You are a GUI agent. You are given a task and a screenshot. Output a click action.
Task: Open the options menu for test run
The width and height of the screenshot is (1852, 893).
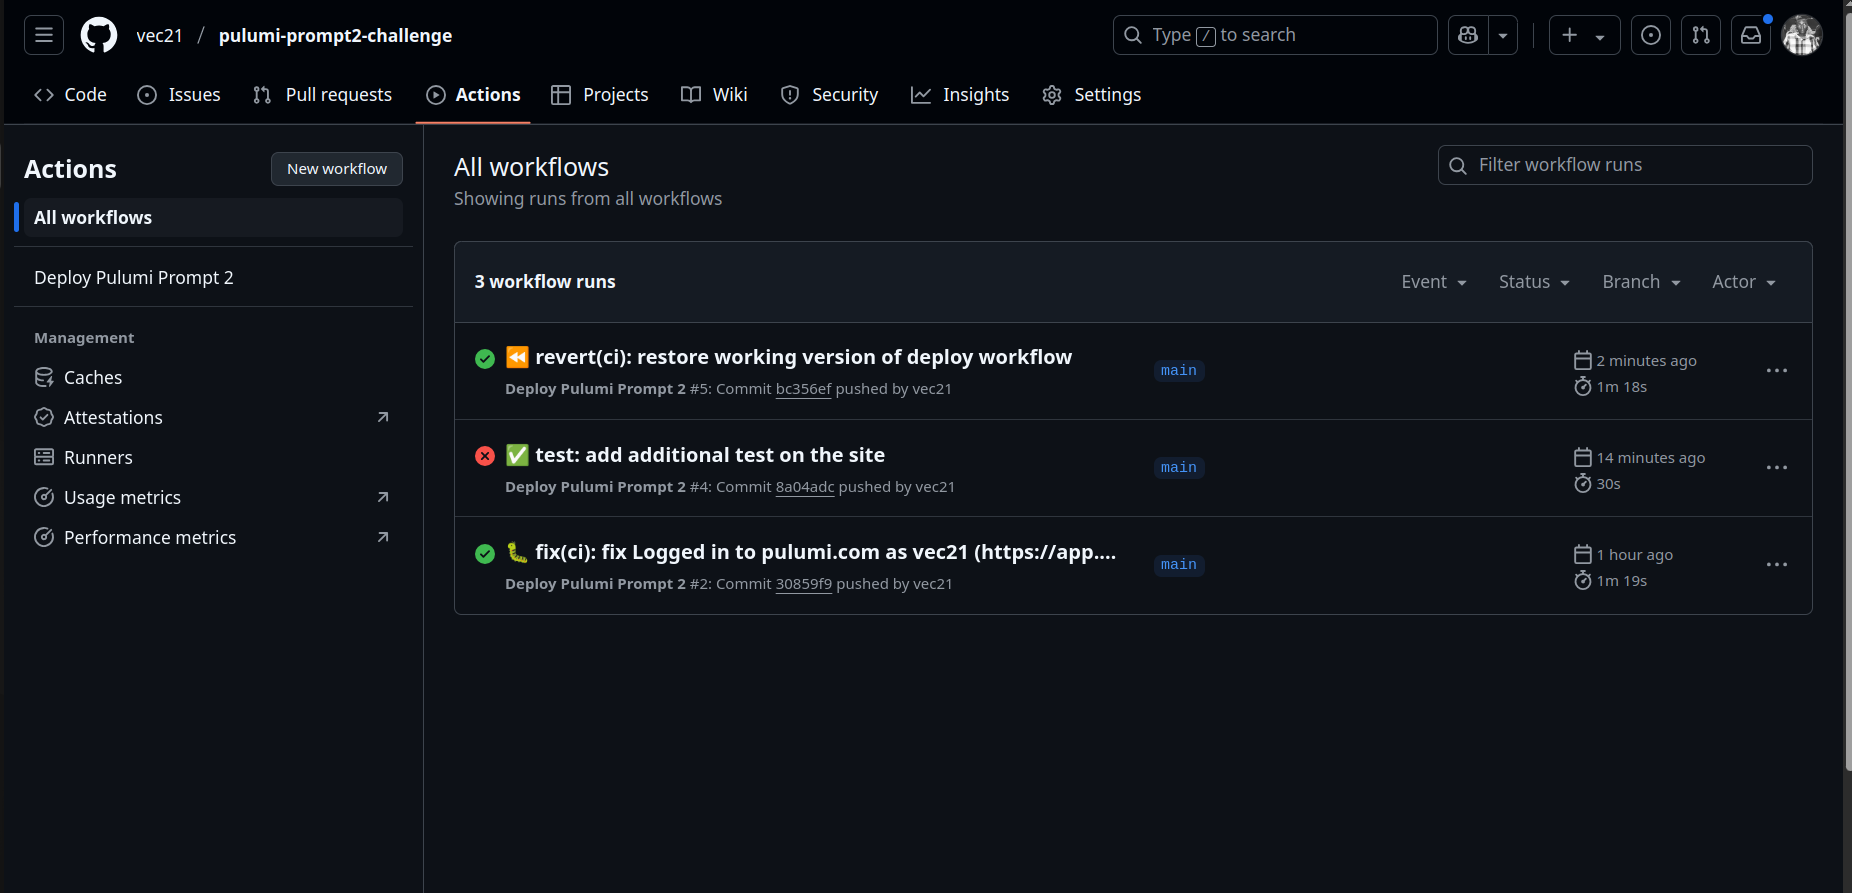[1777, 468]
